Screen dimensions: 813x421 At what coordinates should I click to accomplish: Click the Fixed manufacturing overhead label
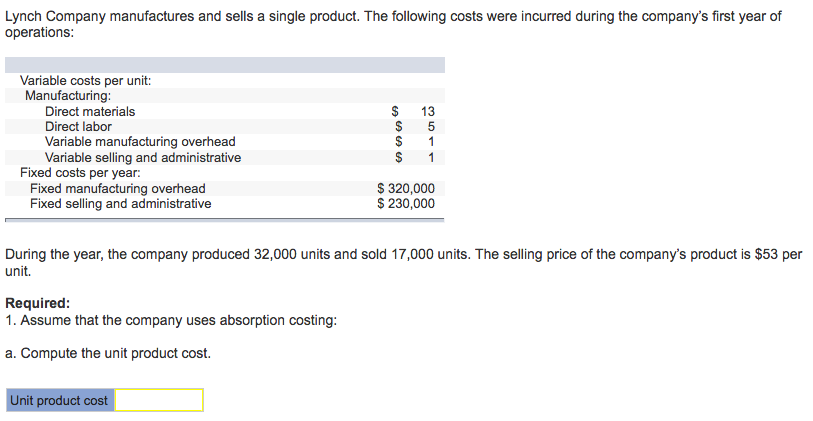pos(118,188)
